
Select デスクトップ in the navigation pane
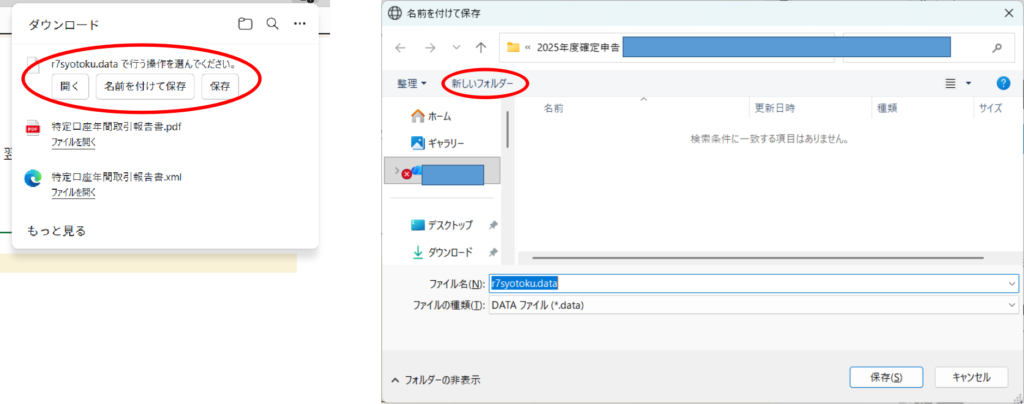(x=449, y=225)
